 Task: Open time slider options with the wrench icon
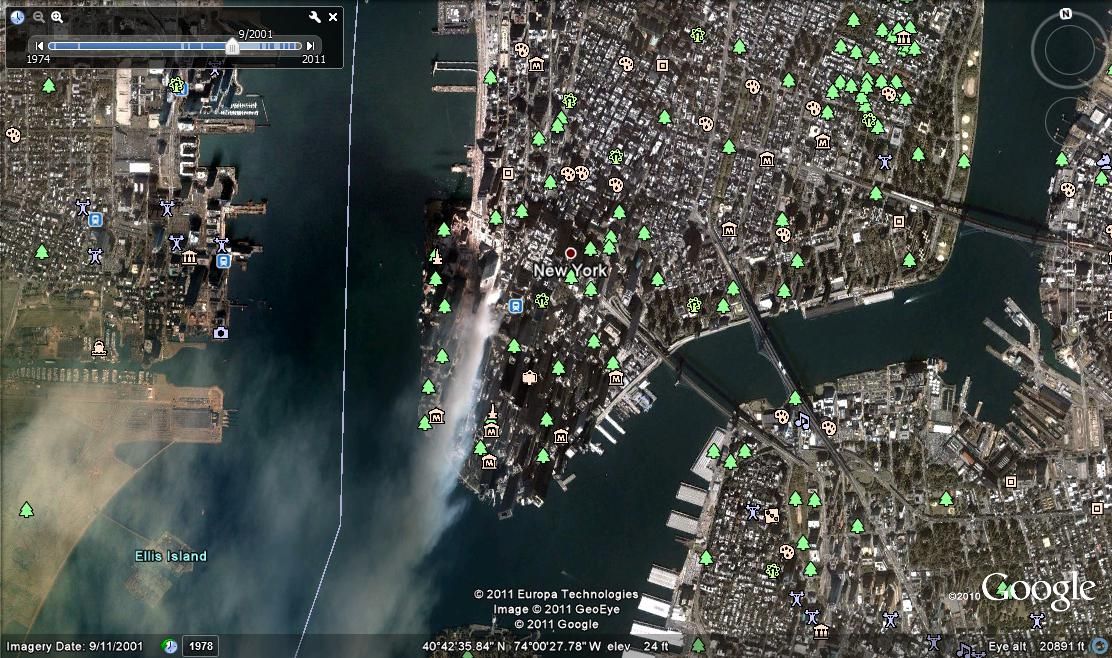[314, 17]
